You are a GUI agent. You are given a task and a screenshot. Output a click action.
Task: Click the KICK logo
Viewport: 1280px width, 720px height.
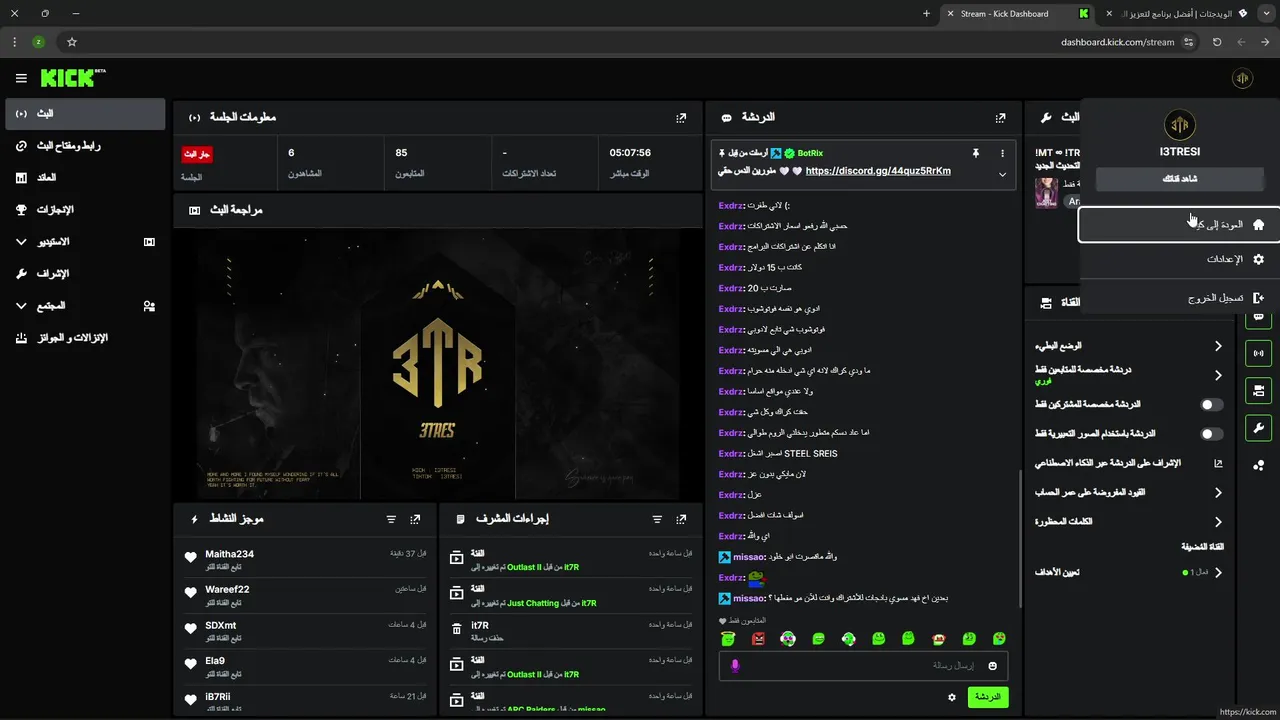click(x=73, y=78)
